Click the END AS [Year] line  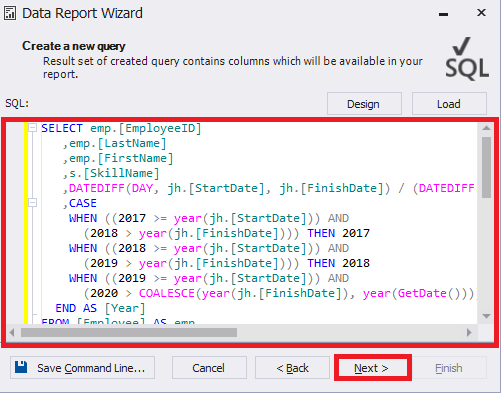[x=100, y=308]
